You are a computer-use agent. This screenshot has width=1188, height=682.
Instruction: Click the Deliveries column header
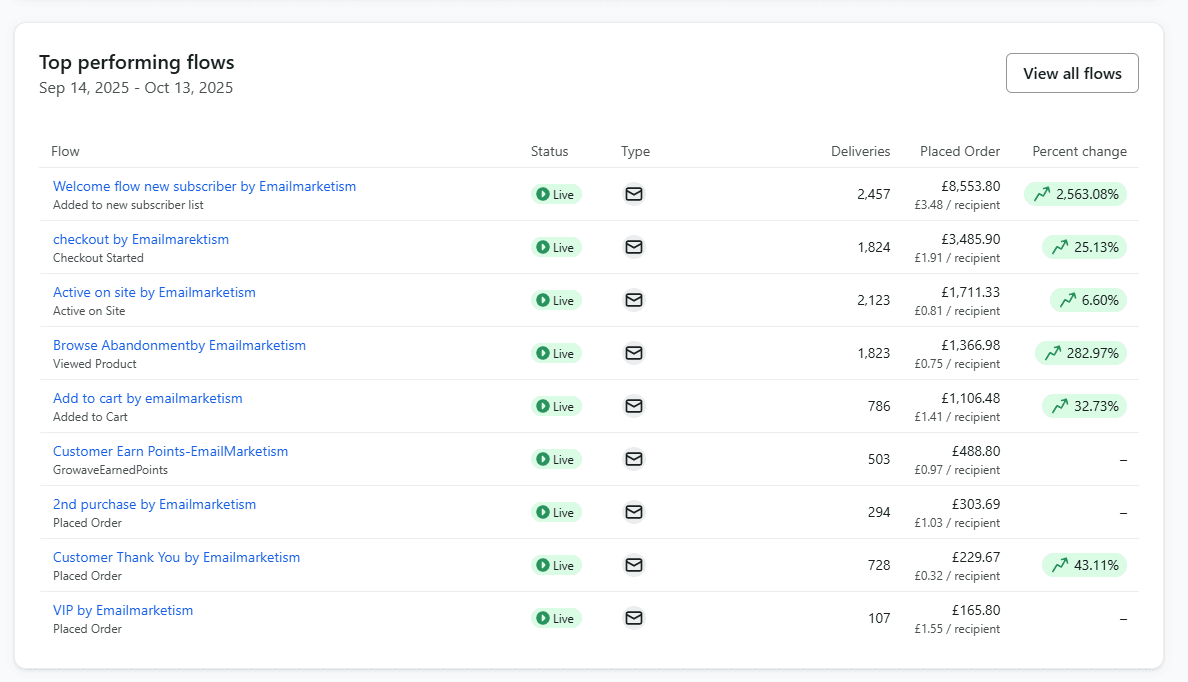[860, 152]
